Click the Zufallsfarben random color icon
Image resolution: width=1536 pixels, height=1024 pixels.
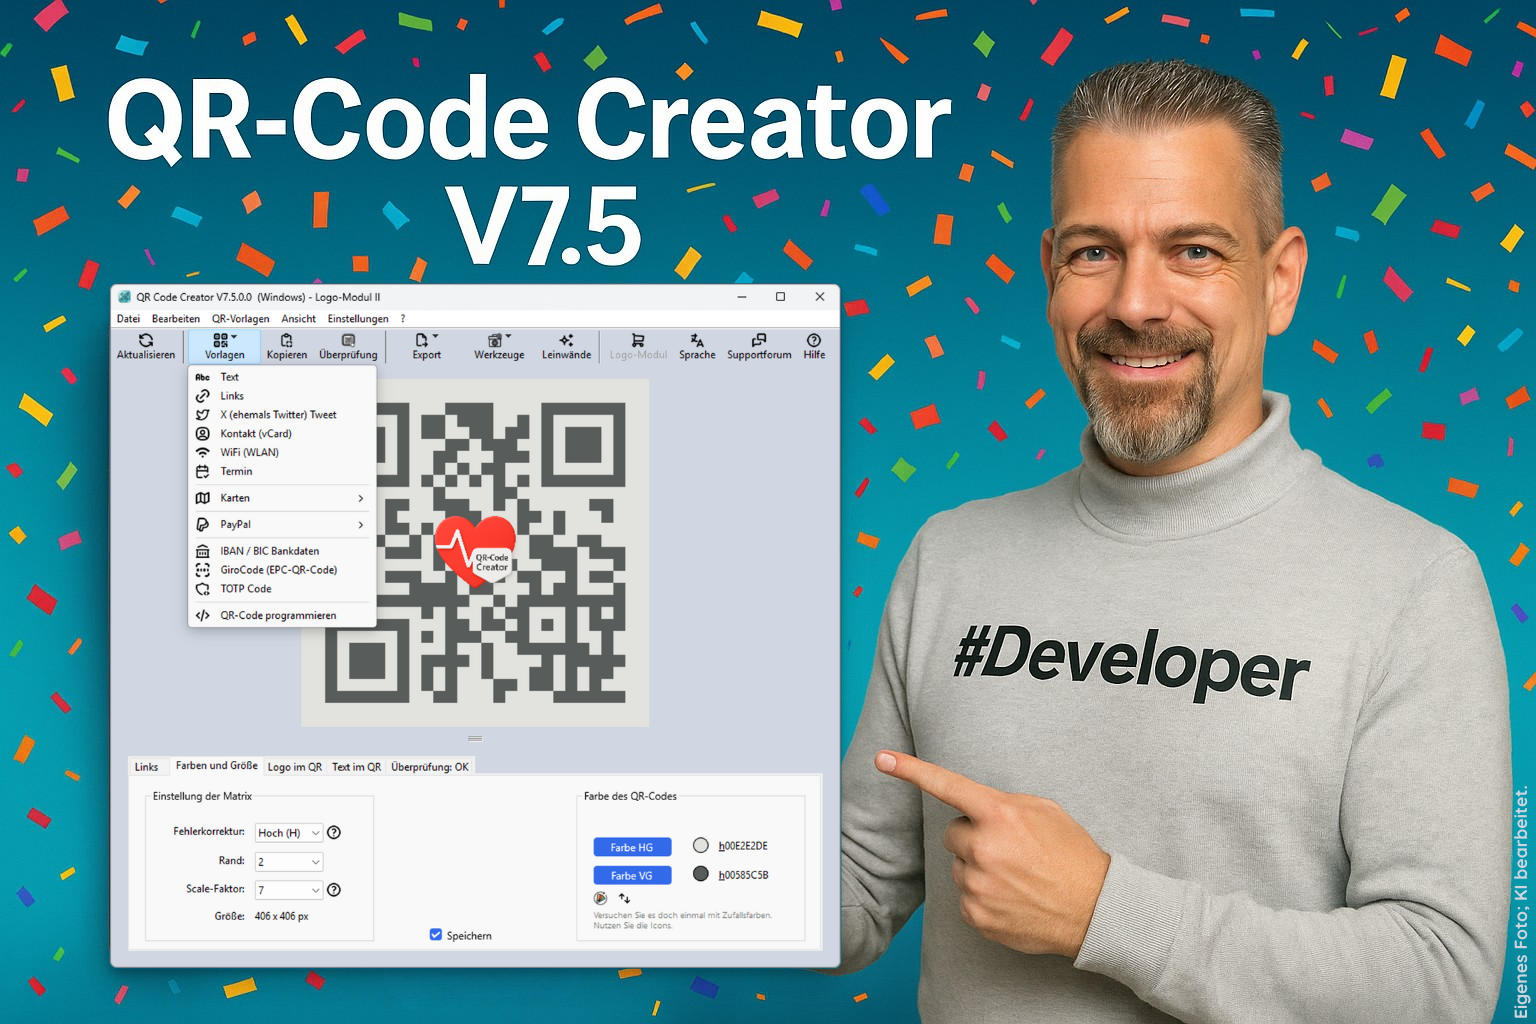[599, 898]
